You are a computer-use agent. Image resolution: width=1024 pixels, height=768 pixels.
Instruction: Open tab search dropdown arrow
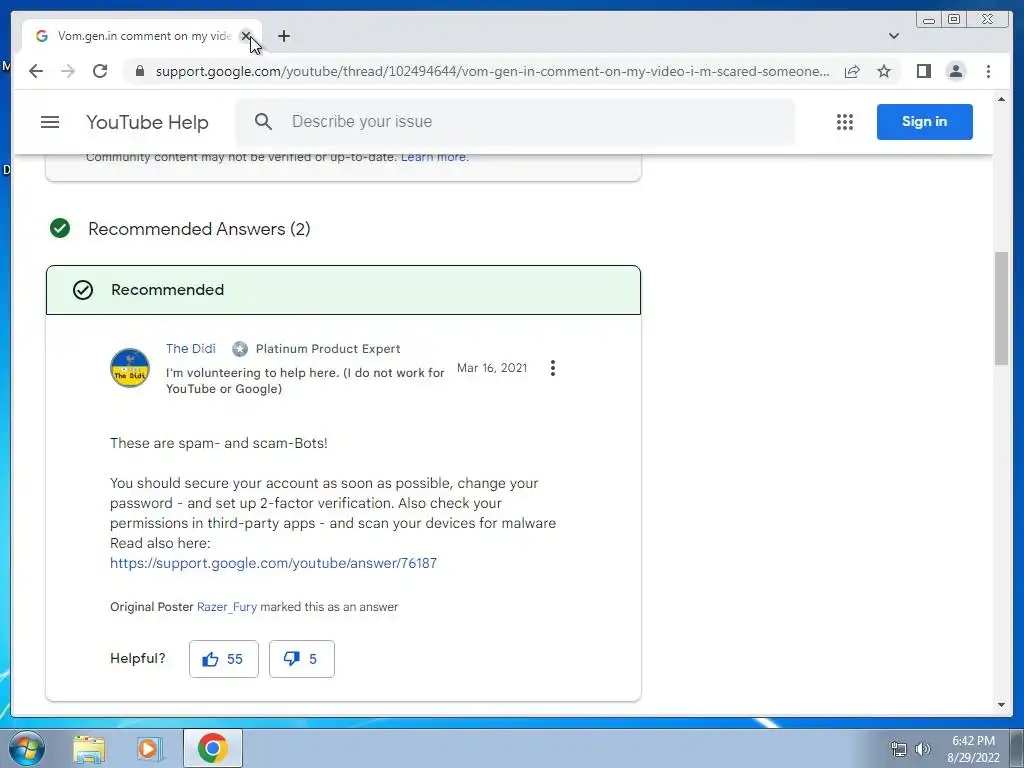[x=893, y=36]
